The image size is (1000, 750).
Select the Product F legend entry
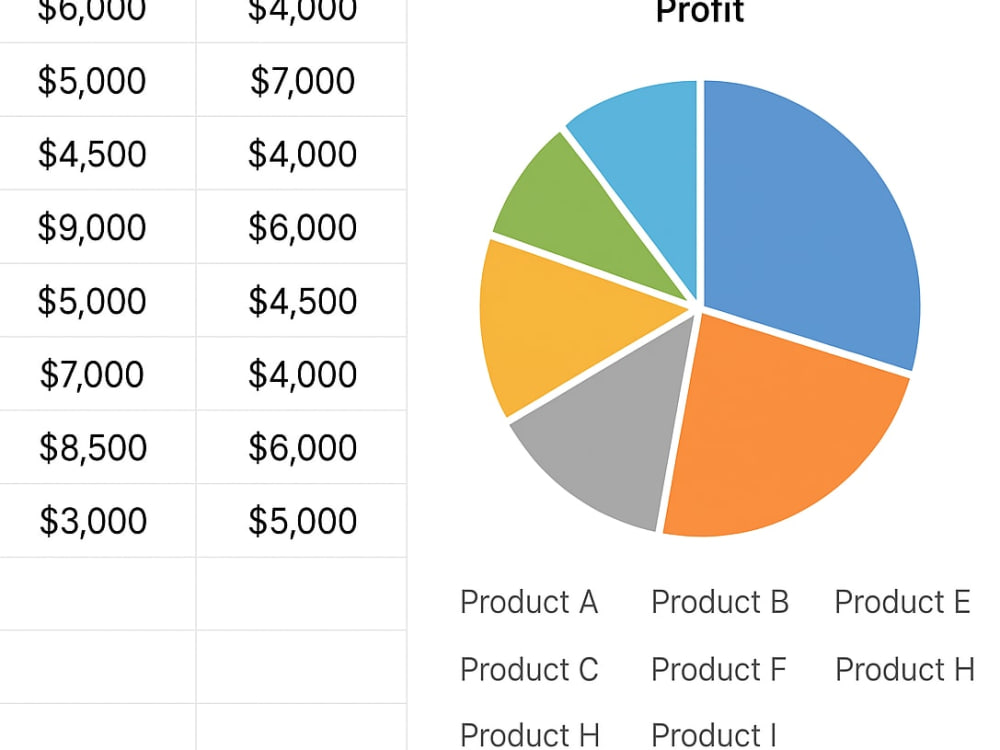point(719,669)
